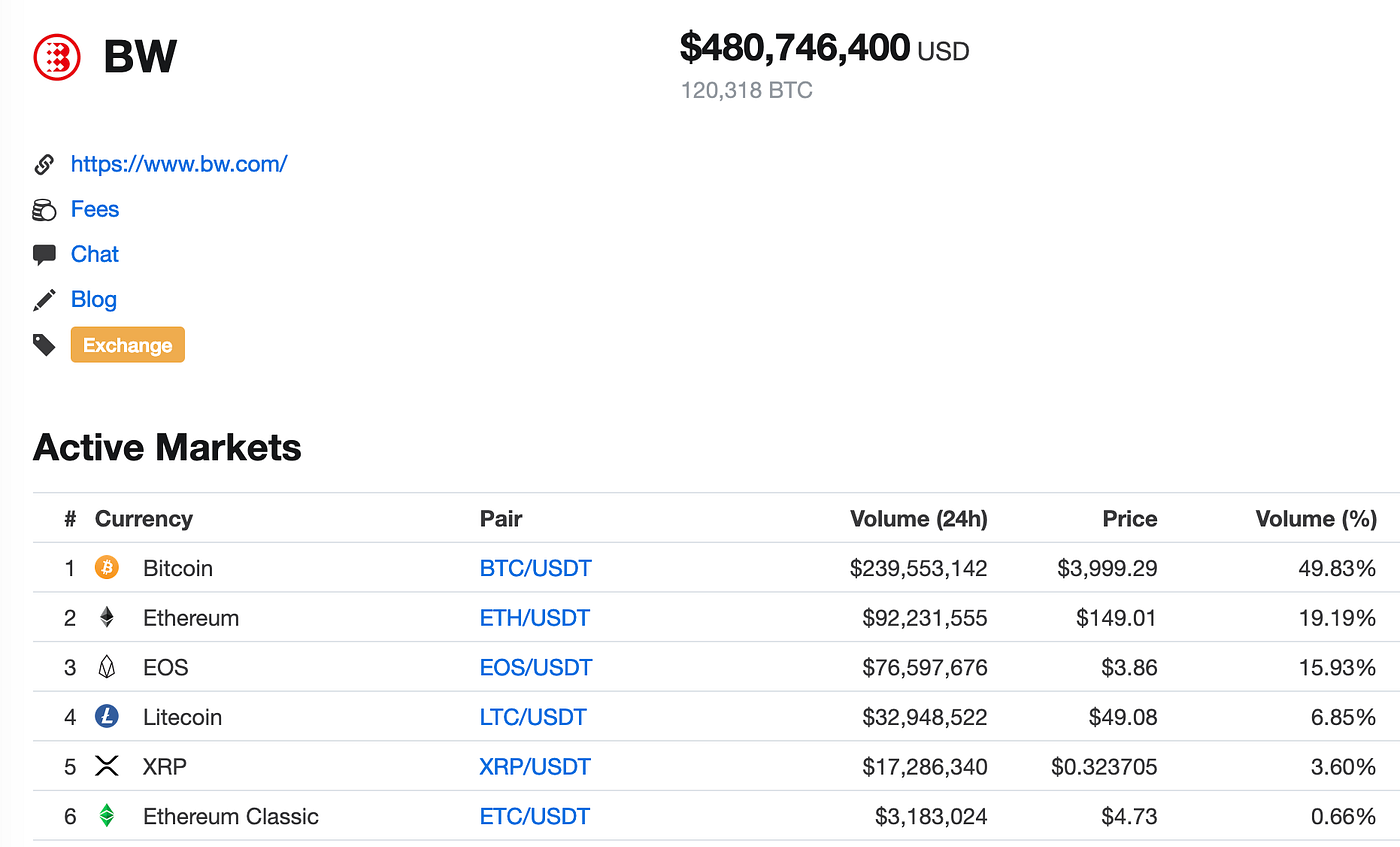Click the $17,286,340 volume value
Image resolution: width=1400 pixels, height=847 pixels.
point(925,767)
